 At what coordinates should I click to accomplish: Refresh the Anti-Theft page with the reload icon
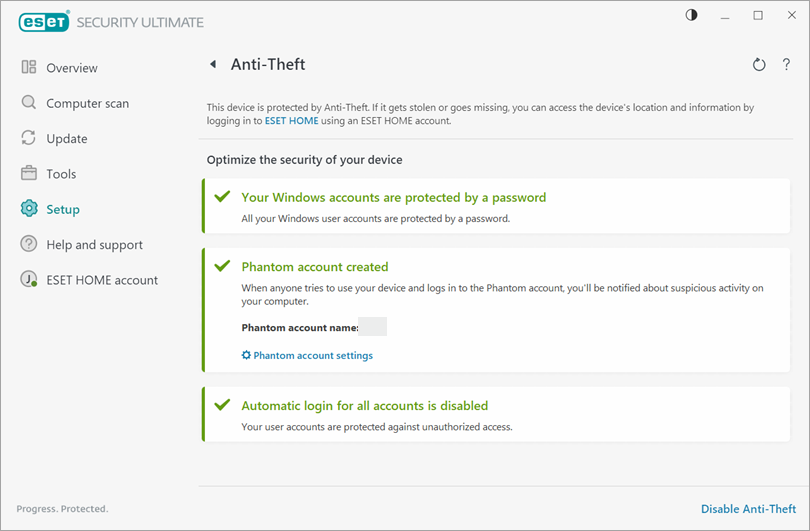pos(759,65)
